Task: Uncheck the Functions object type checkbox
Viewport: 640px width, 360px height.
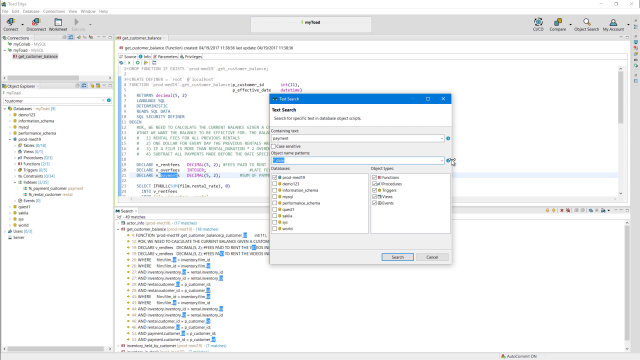Action: [375, 178]
